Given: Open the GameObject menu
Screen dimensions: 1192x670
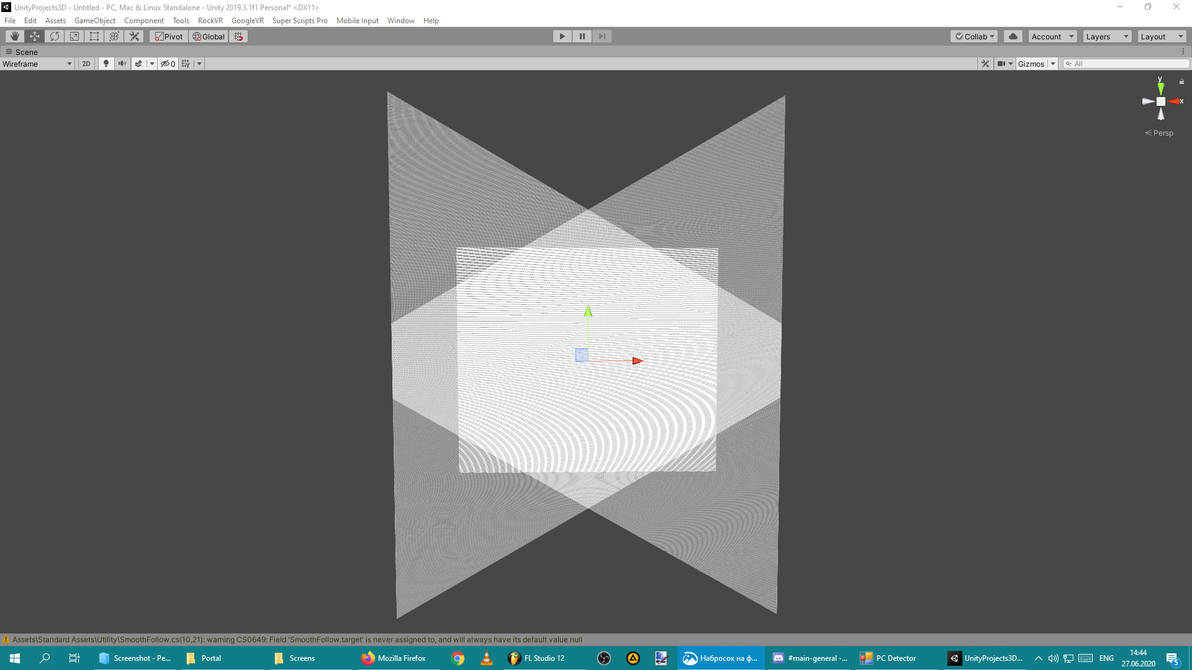Looking at the screenshot, I should [x=94, y=20].
